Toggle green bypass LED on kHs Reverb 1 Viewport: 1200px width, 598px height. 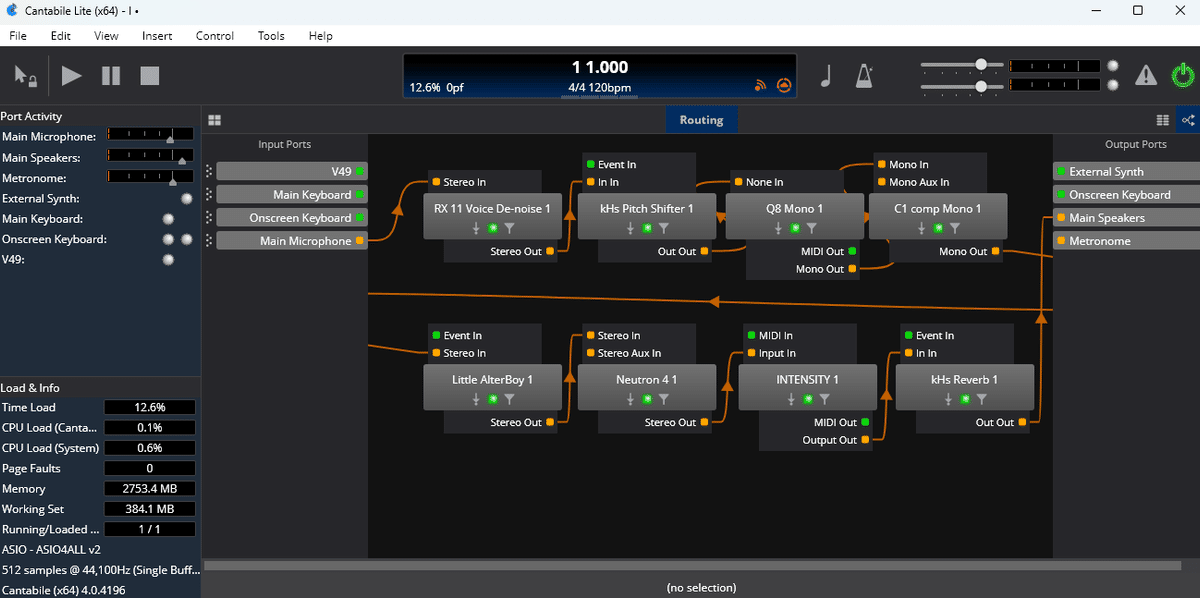tap(966, 399)
